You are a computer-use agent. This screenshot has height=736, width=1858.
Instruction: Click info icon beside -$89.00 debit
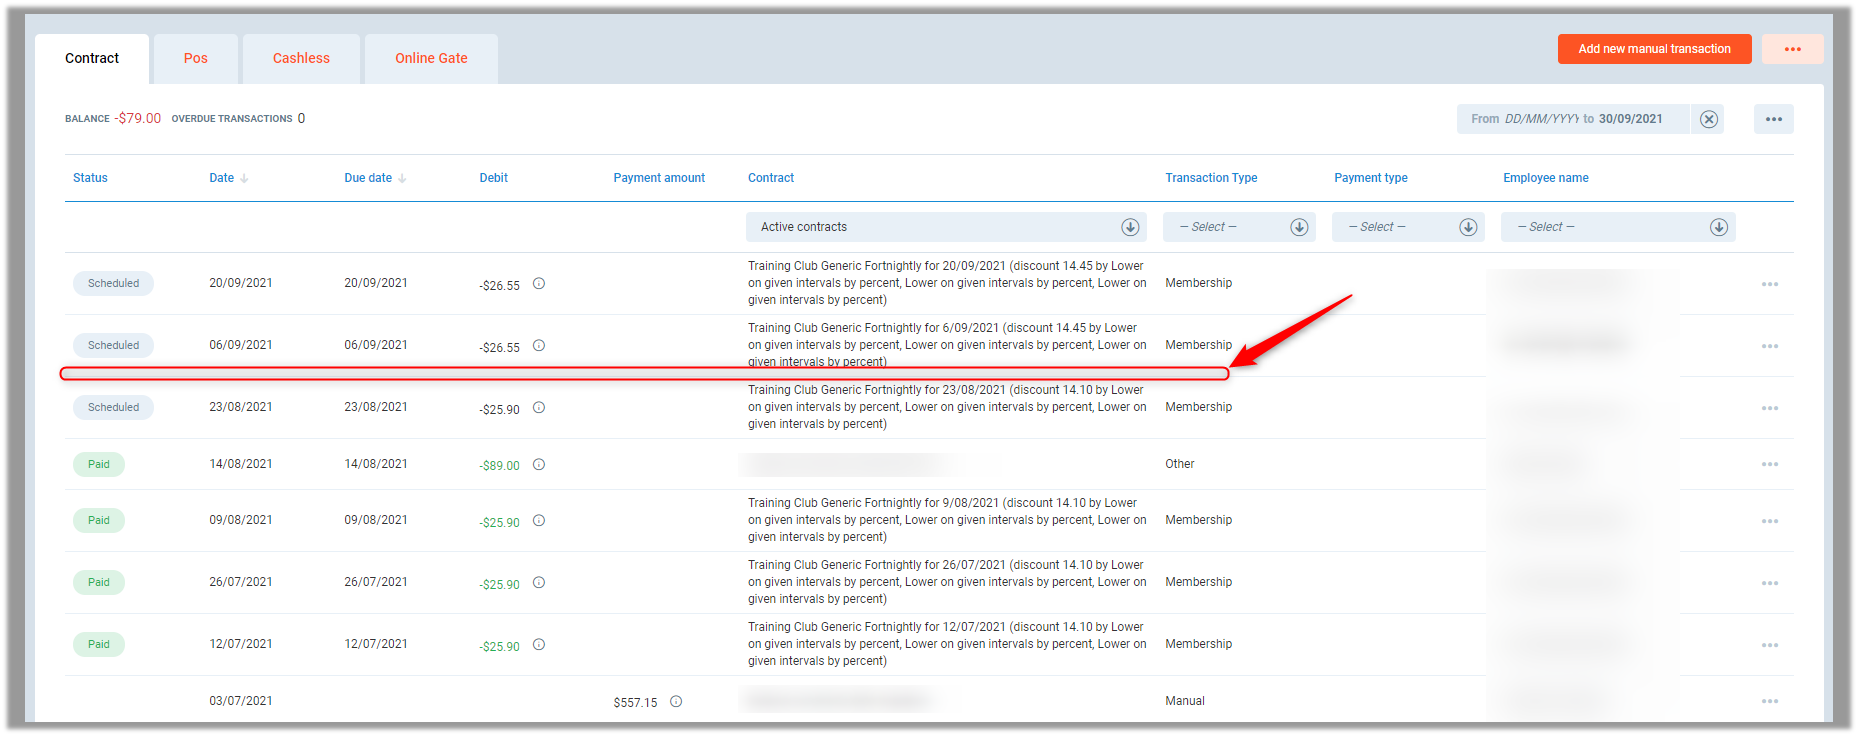coord(539,465)
